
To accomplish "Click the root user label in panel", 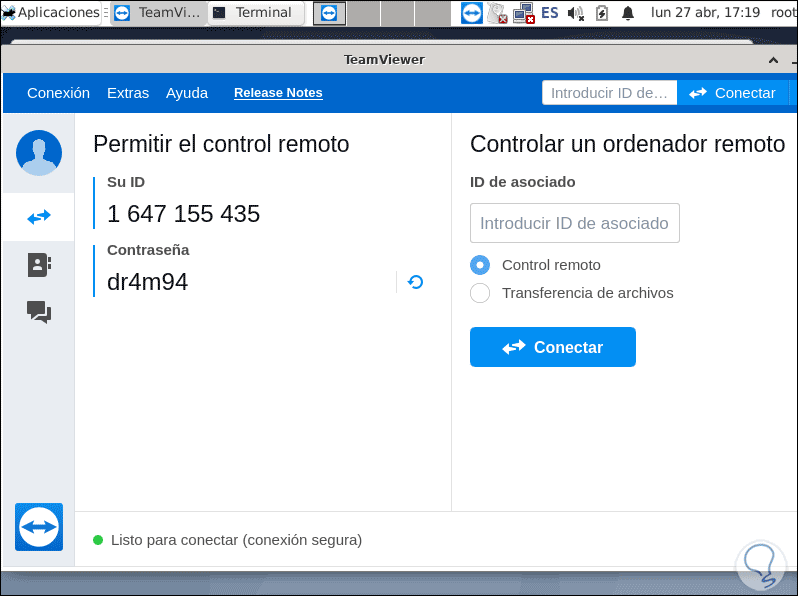I will pyautogui.click(x=784, y=12).
